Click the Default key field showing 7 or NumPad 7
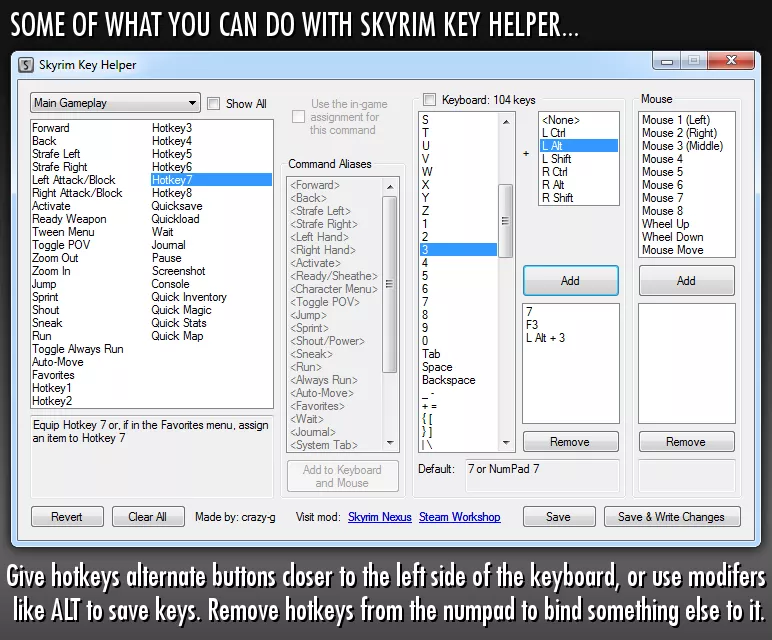The image size is (772, 640). (542, 476)
